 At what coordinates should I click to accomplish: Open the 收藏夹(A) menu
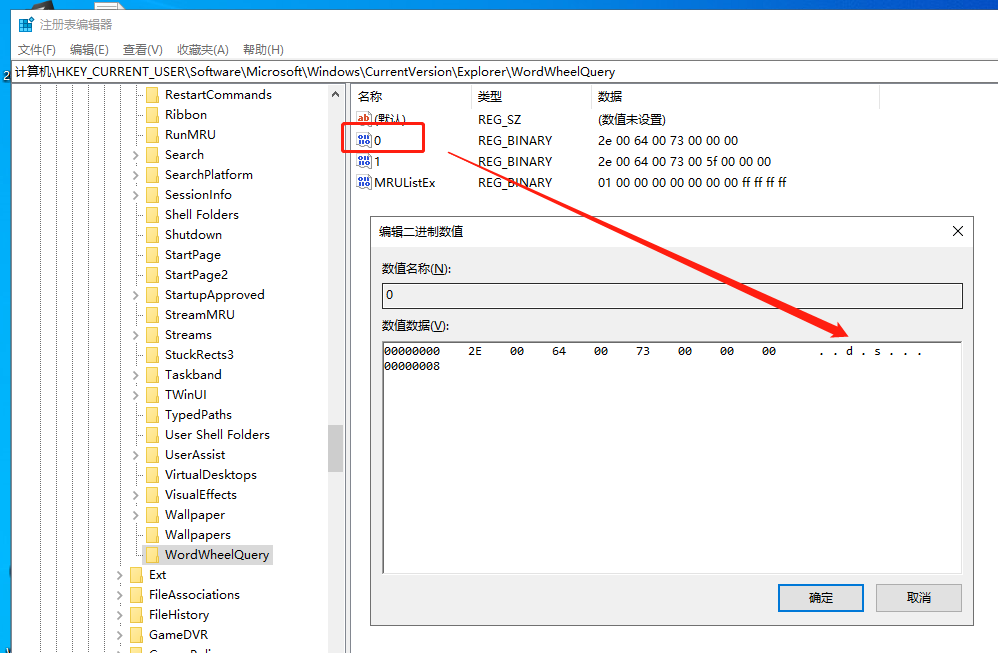(x=202, y=49)
